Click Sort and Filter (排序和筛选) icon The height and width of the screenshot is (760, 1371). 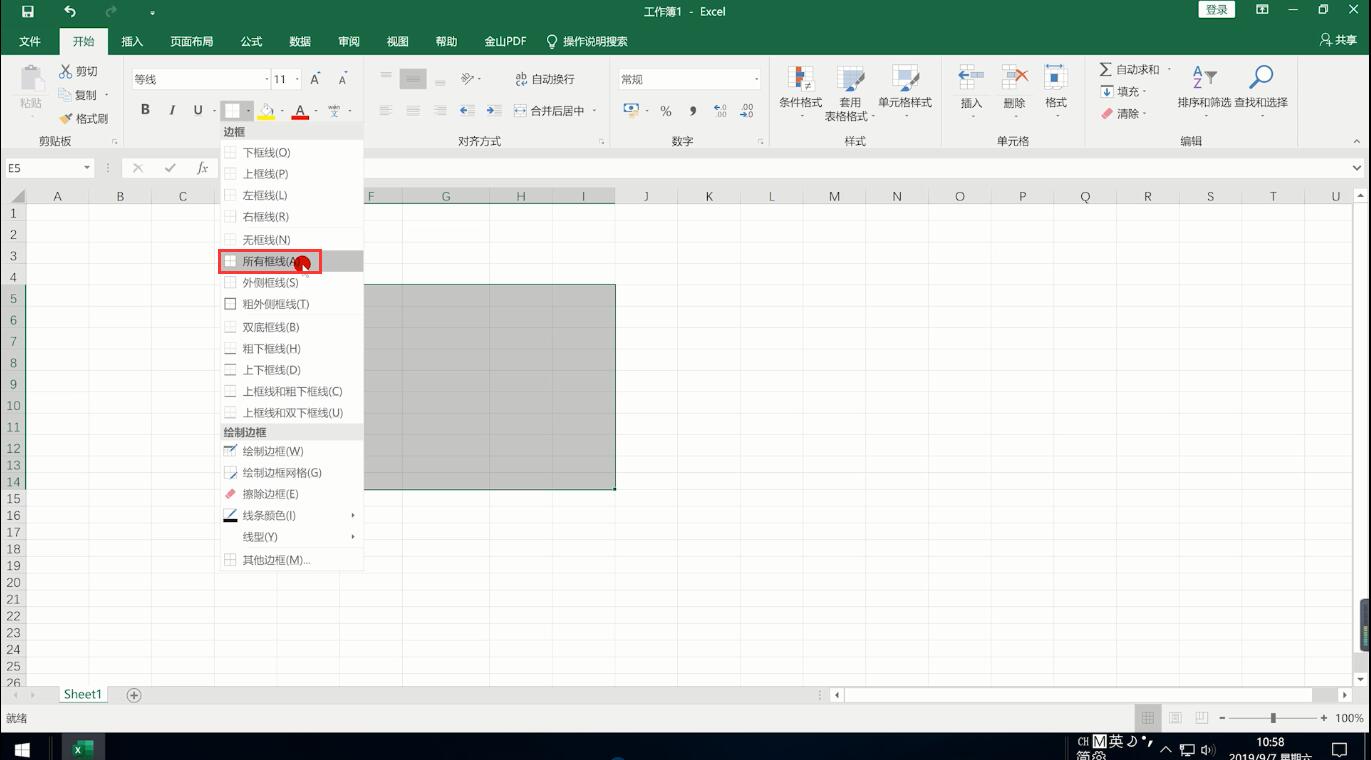point(1204,79)
